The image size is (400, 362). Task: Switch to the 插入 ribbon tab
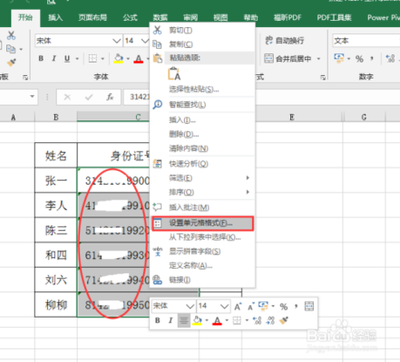pyautogui.click(x=55, y=17)
